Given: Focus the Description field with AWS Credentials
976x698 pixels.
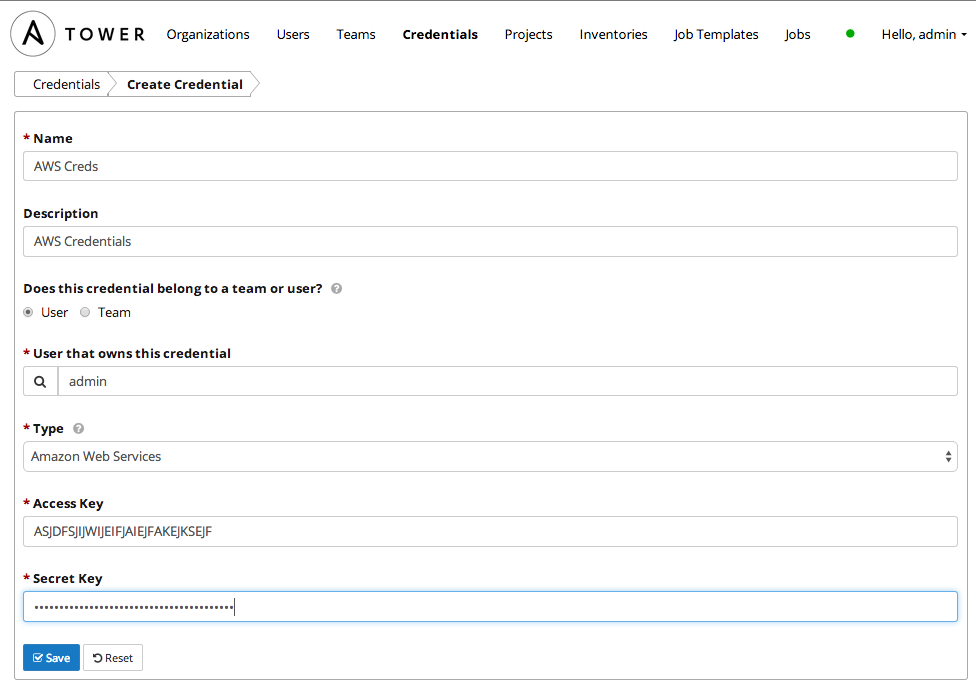Looking at the screenshot, I should [x=490, y=242].
